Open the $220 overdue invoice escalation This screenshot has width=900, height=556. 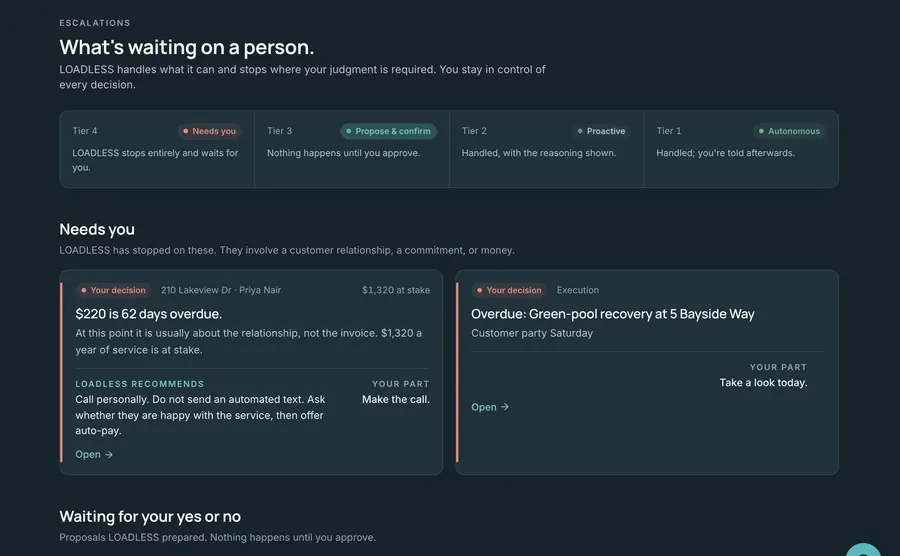click(94, 454)
